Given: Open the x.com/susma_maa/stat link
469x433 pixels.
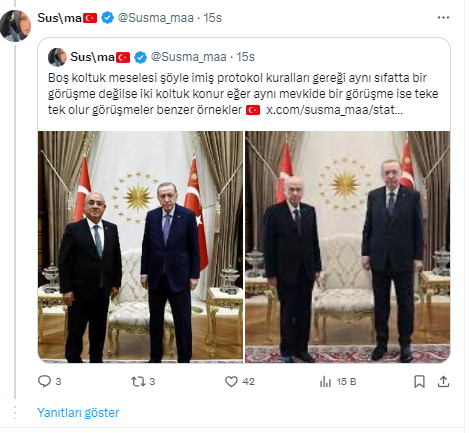Looking at the screenshot, I should (334, 110).
